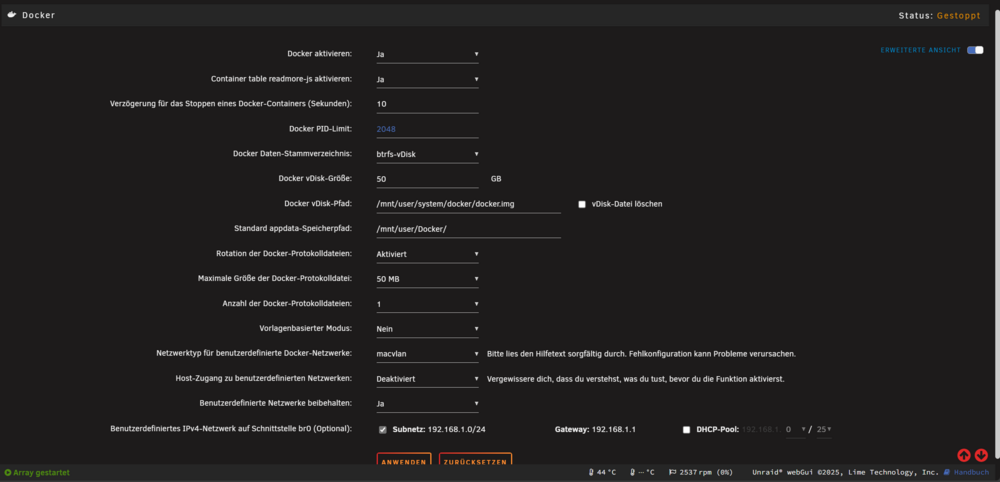Open the DHCP-Pool start address dropdown
This screenshot has height=482, width=1000.
pyautogui.click(x=796, y=430)
